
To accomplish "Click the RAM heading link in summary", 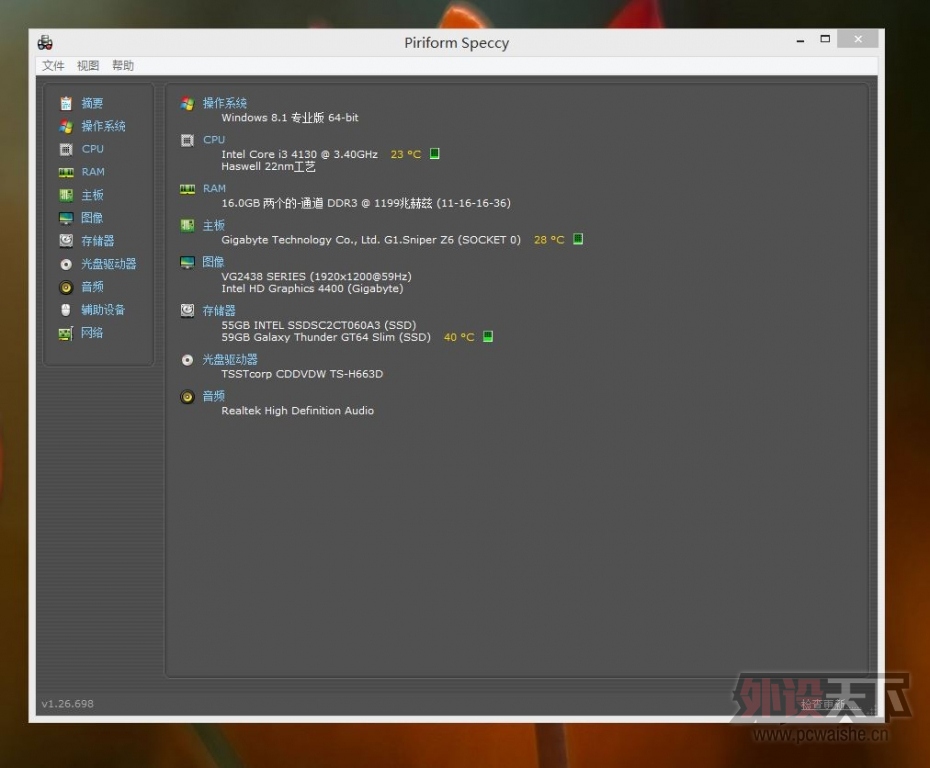I will click(x=214, y=189).
